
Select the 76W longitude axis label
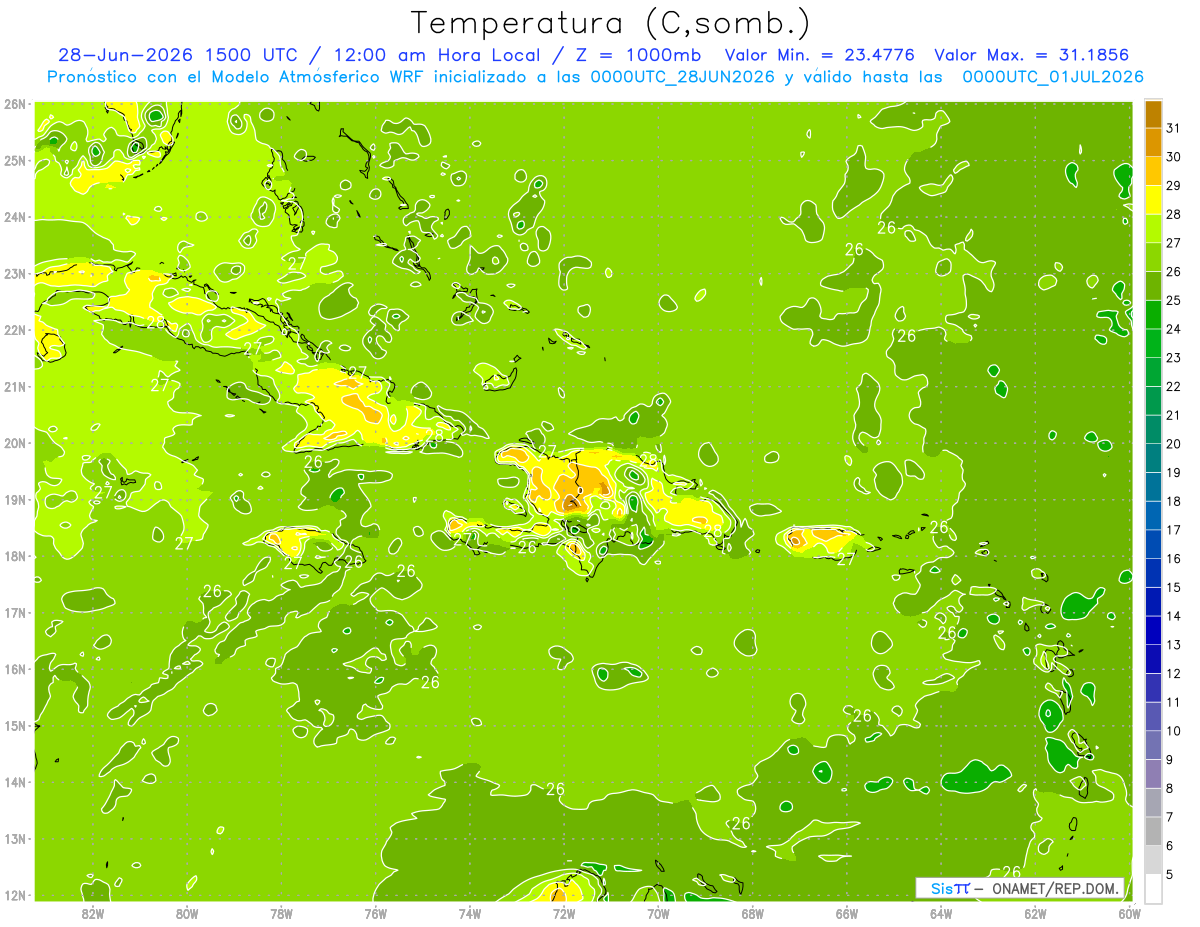(376, 914)
